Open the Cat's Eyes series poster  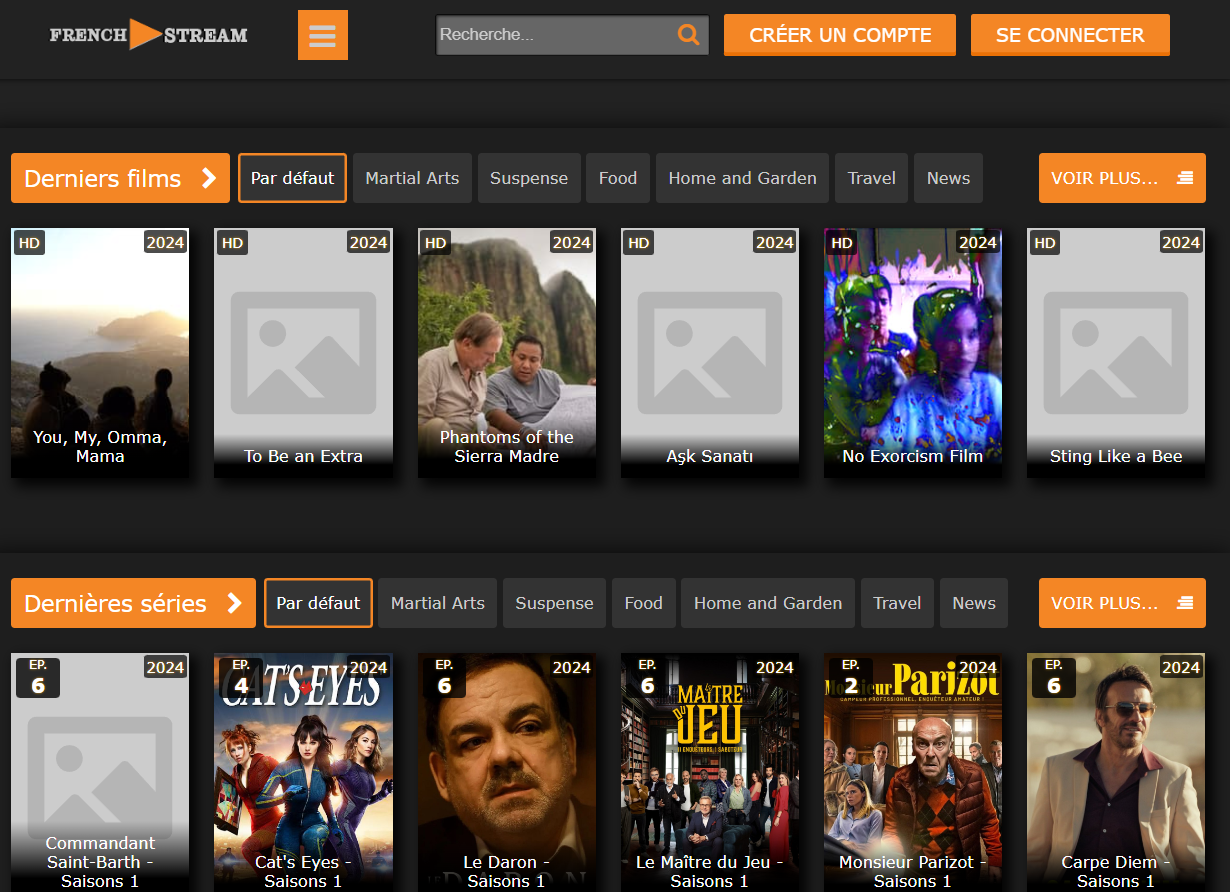point(303,770)
